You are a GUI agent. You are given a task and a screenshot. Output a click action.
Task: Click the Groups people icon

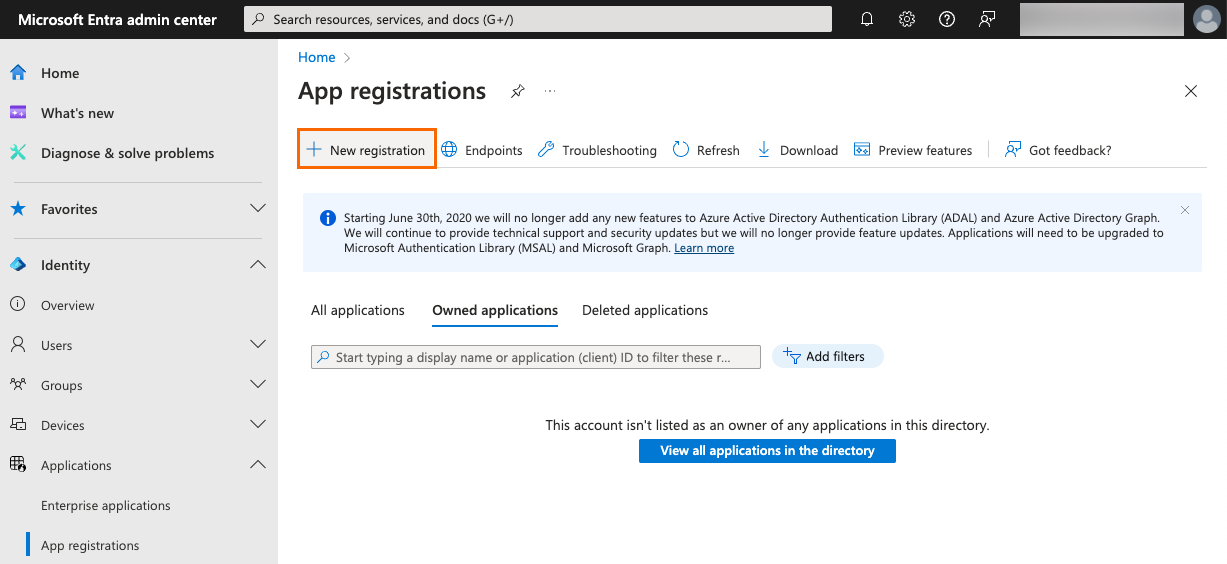18,385
